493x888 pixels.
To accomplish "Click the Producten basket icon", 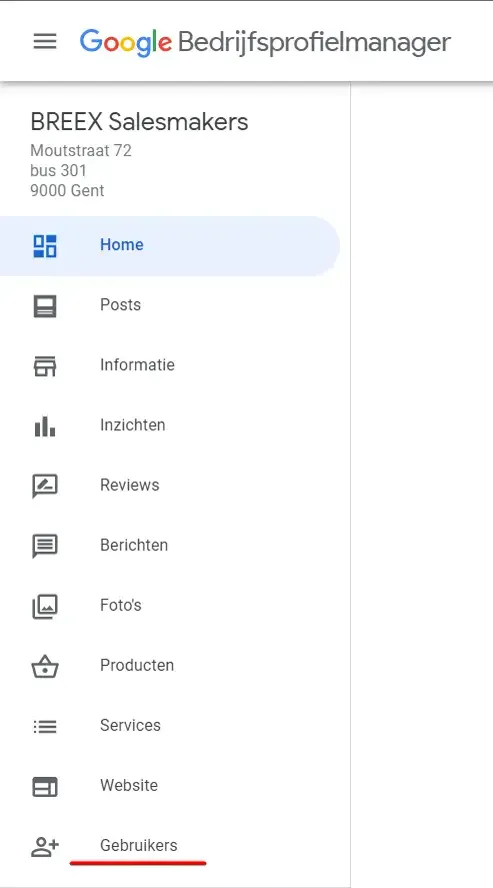I will (x=45, y=667).
